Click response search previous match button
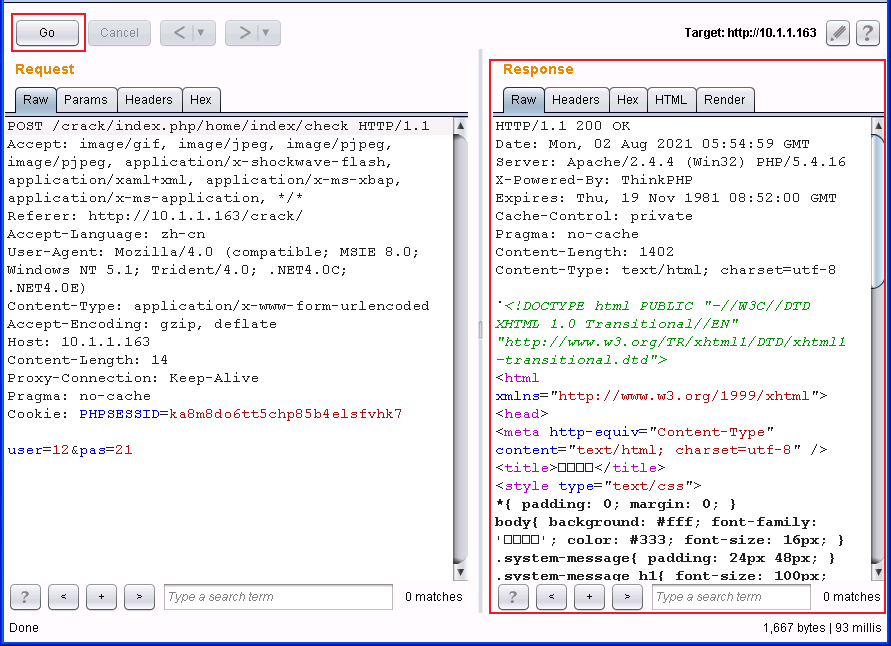 pos(551,597)
